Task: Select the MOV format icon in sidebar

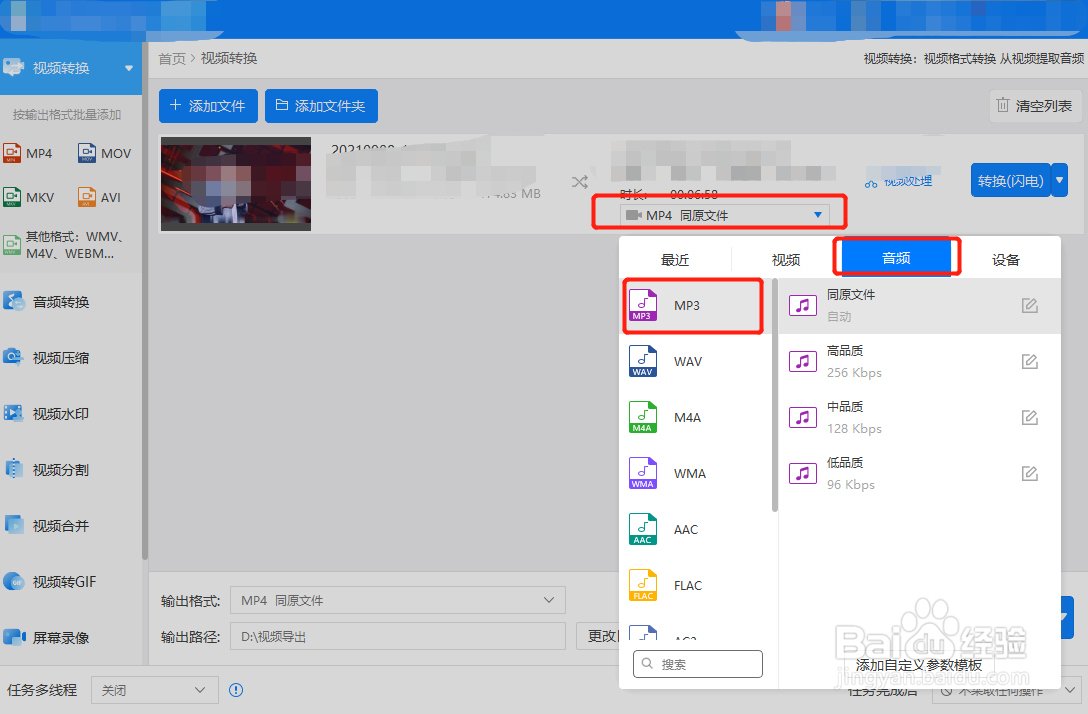Action: tap(87, 153)
